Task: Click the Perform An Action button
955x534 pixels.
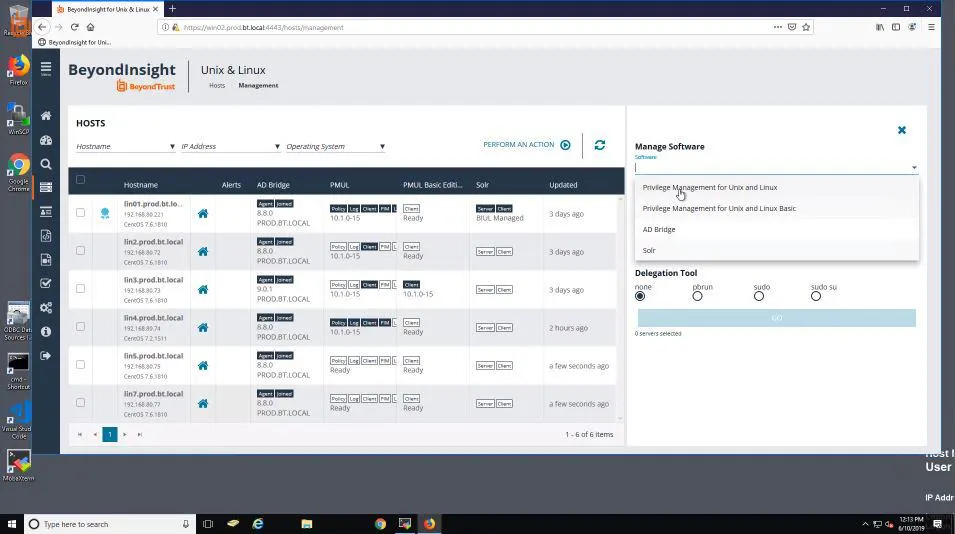Action: (x=527, y=145)
